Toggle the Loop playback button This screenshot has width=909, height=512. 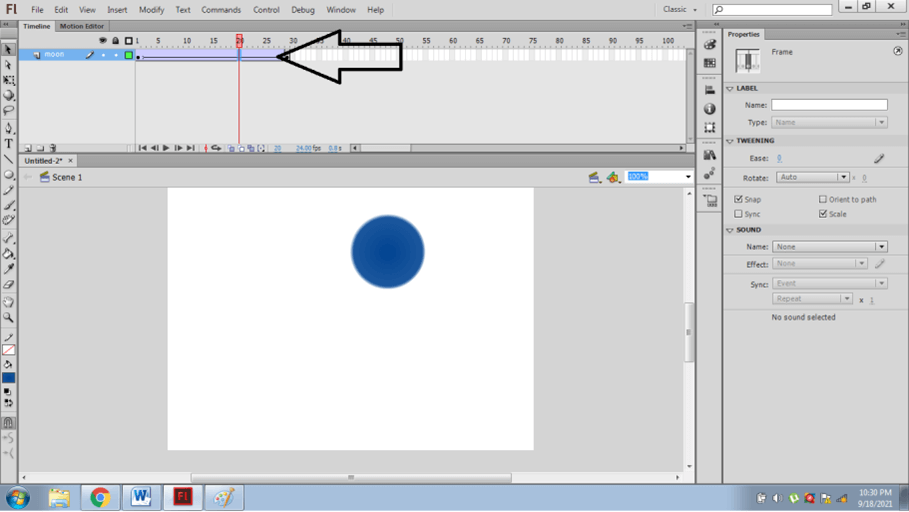216,148
